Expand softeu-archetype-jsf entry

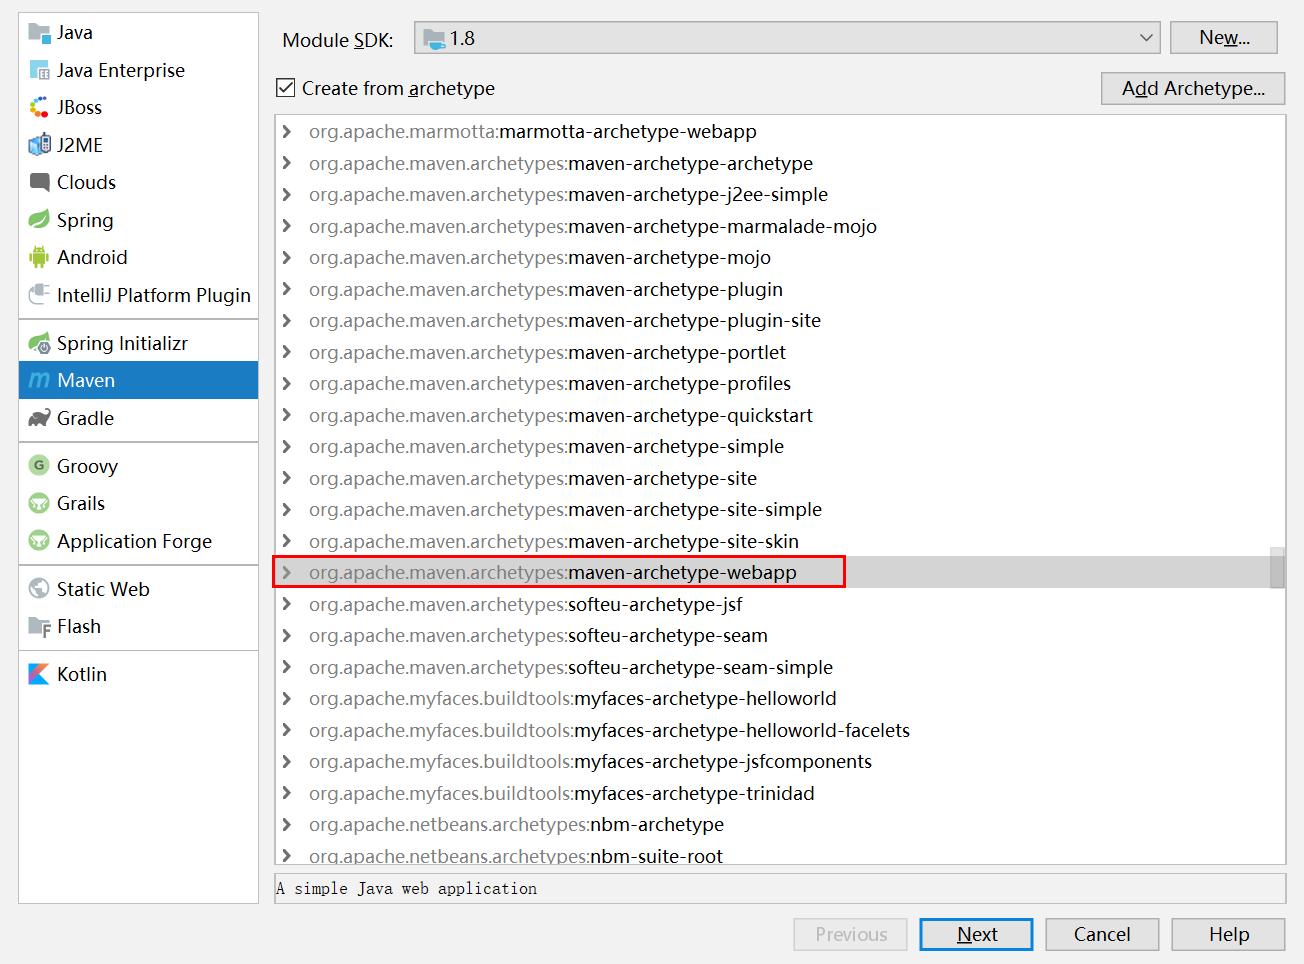287,604
